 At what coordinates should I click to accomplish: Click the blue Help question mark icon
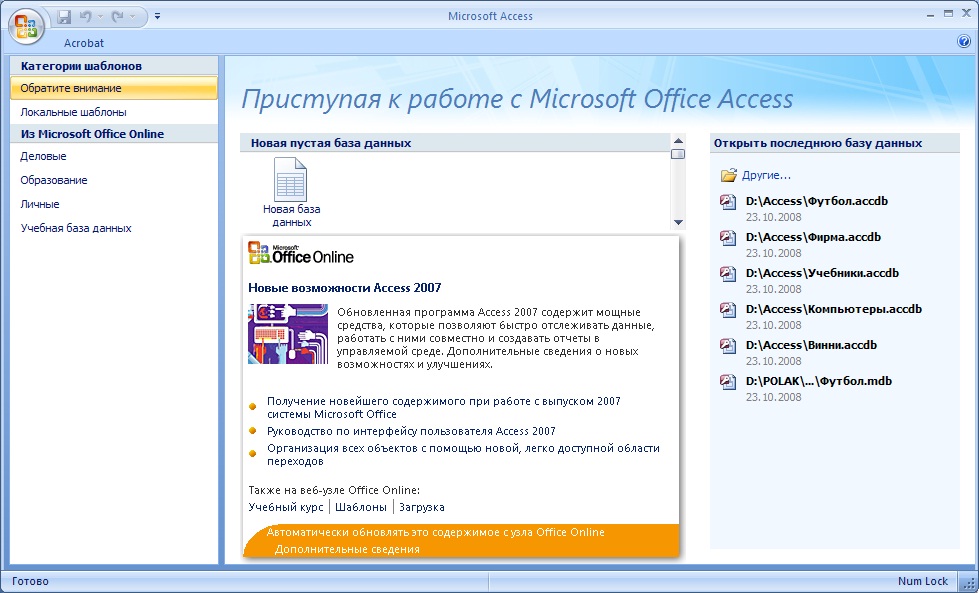963,41
